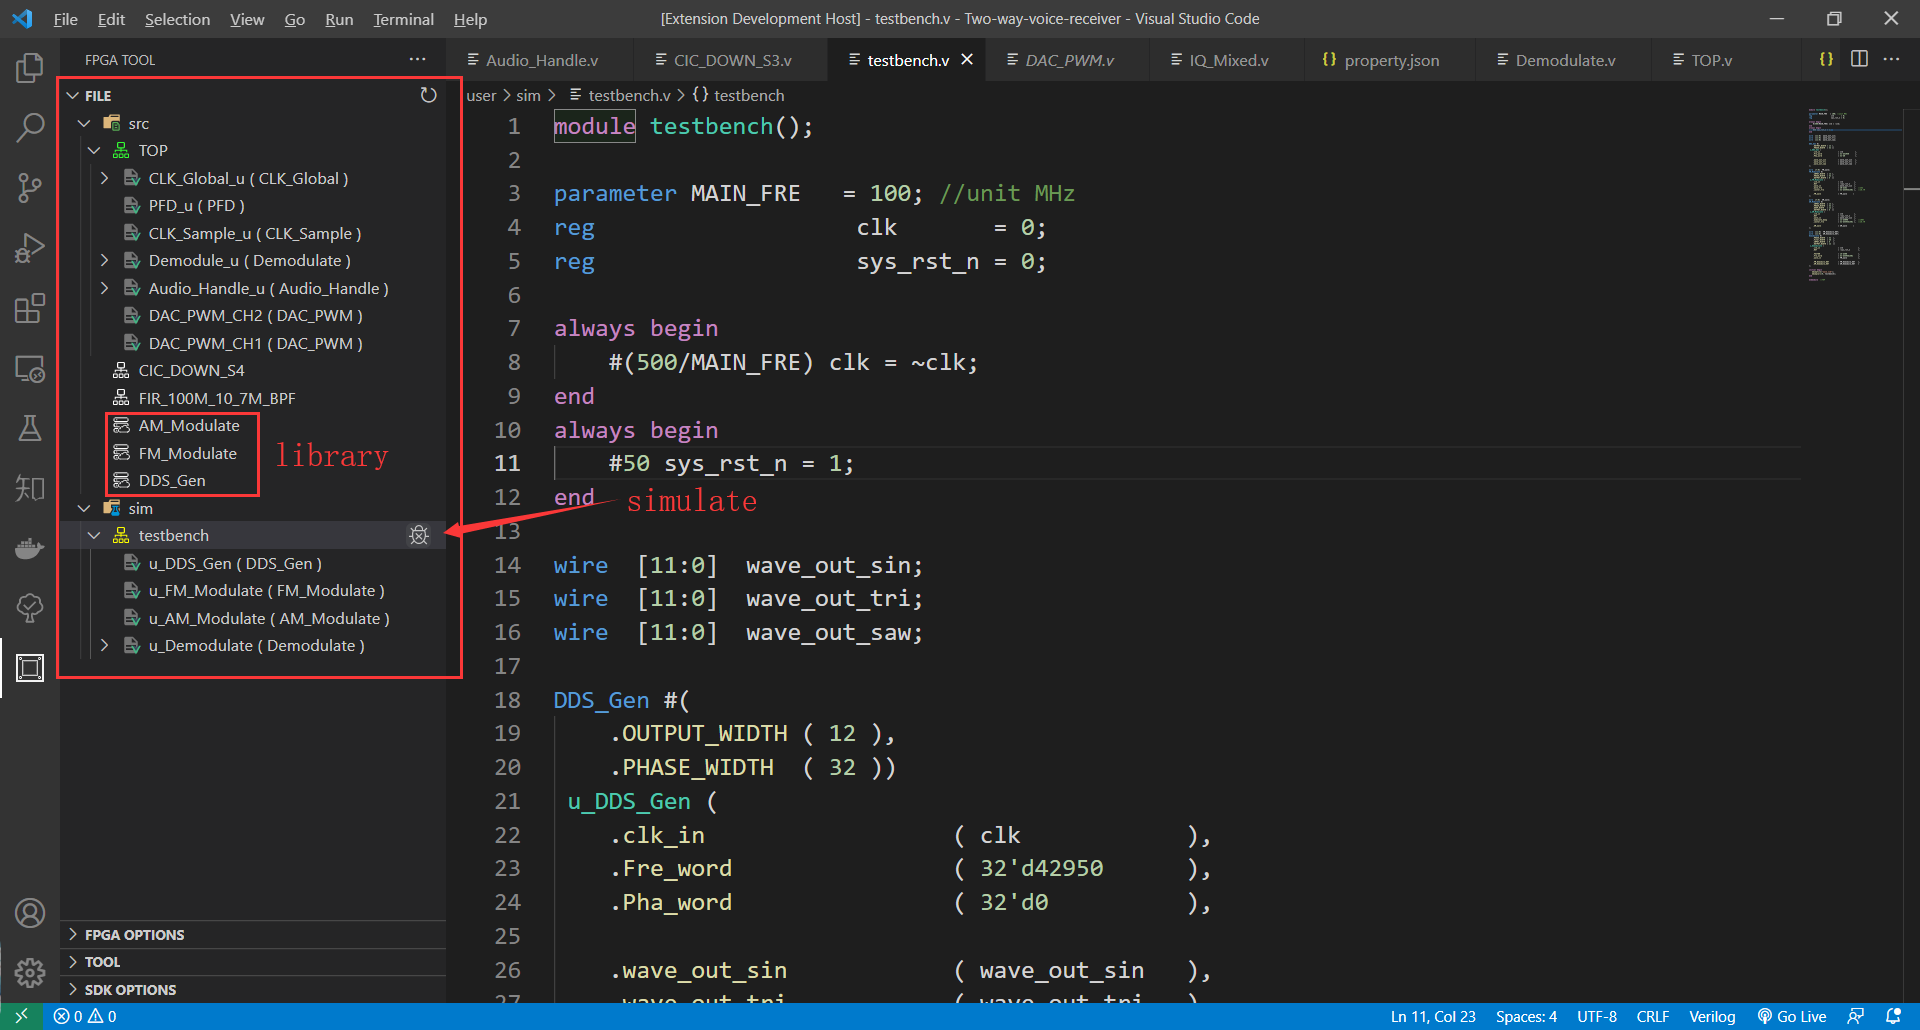
Task: Expand SDK OPTIONS section
Action: (253, 989)
